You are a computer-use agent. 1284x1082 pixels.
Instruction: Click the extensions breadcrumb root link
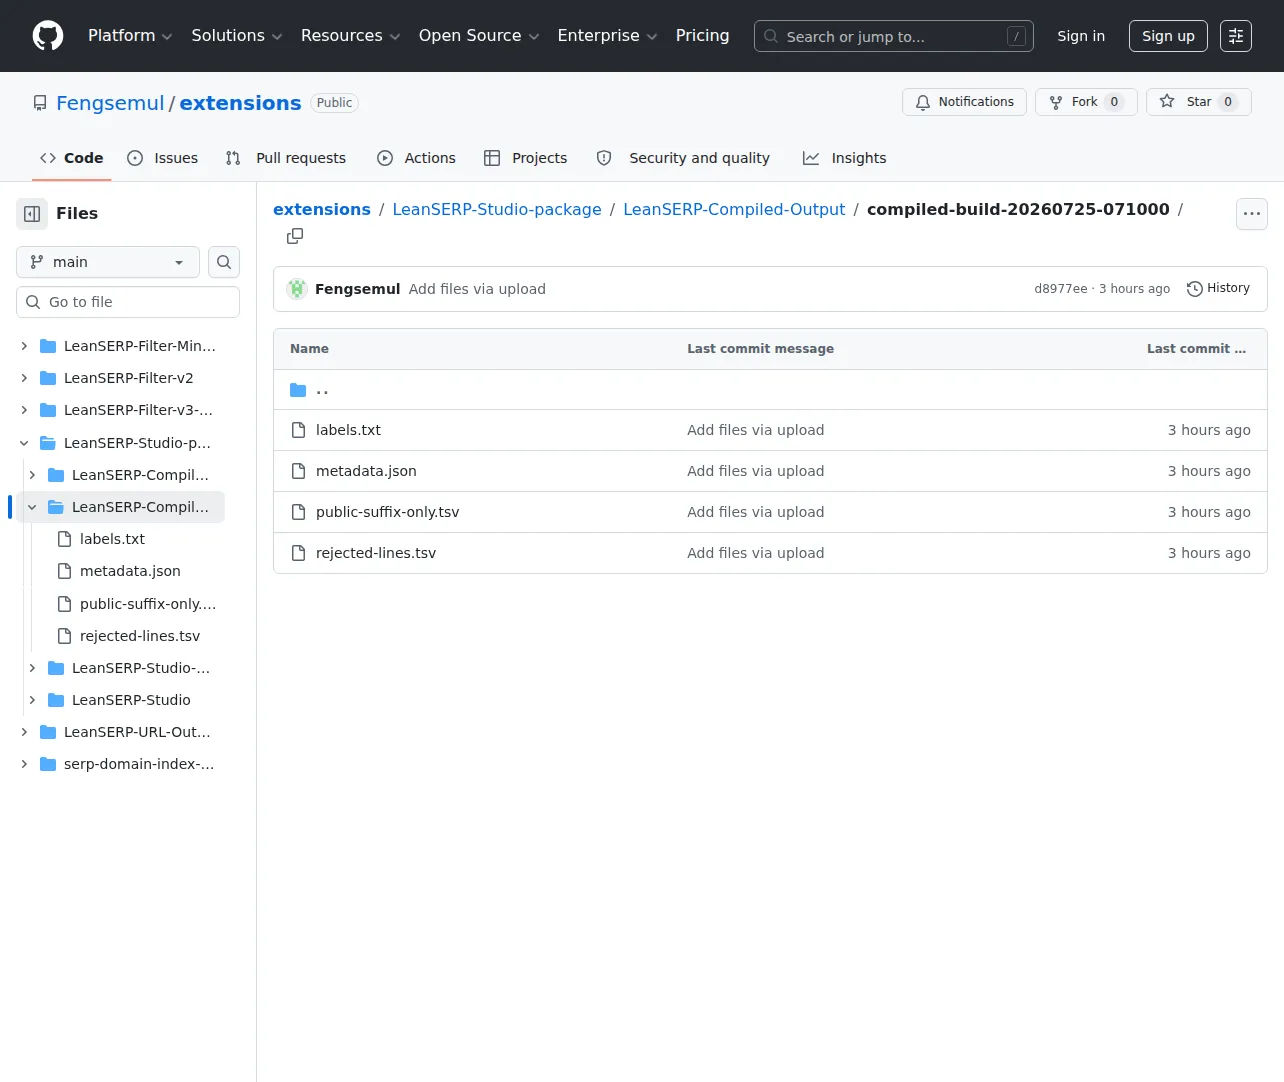pos(322,209)
